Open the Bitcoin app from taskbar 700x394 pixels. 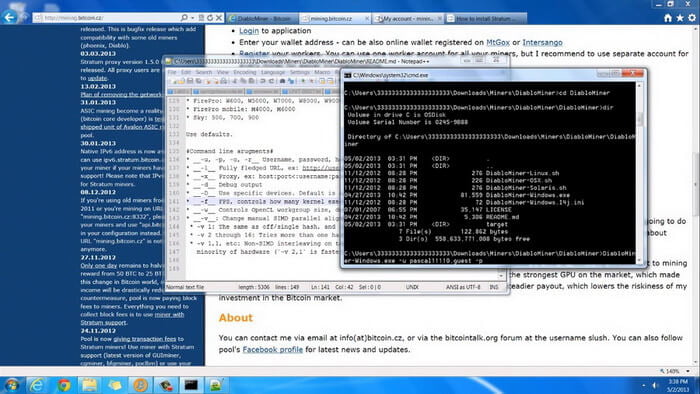tap(140, 385)
